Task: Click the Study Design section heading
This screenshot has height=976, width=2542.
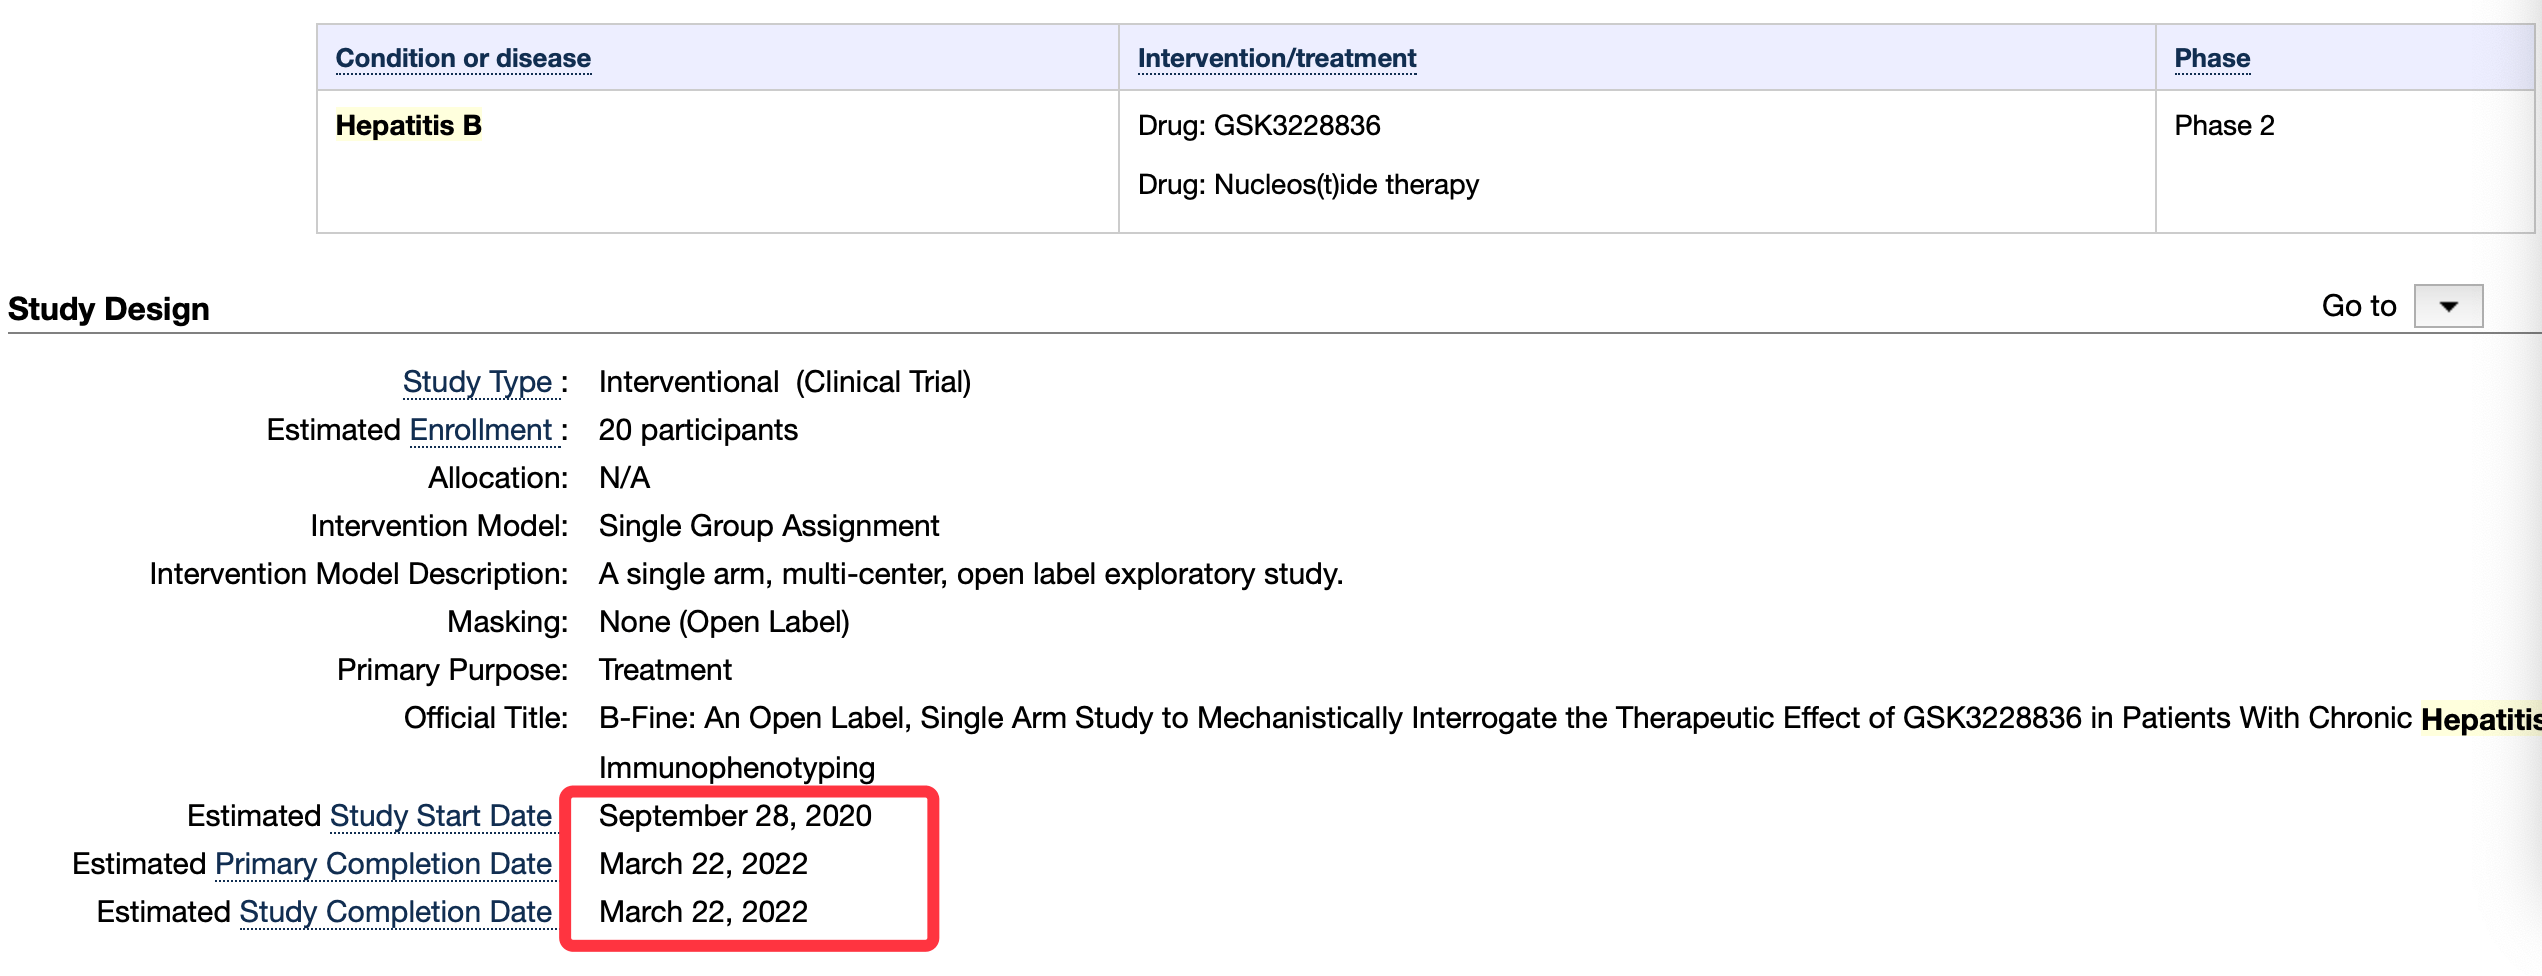Action: point(109,309)
